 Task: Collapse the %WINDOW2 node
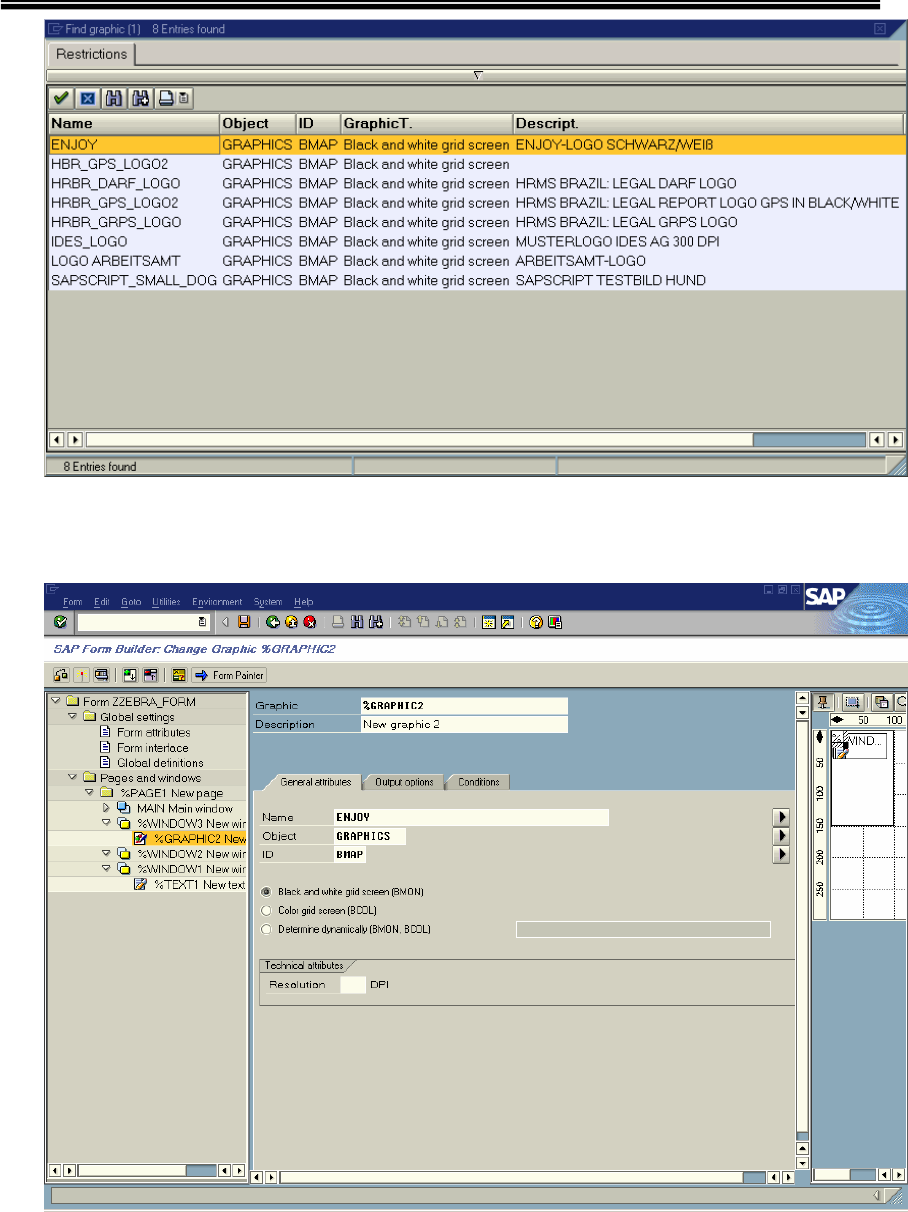pyautogui.click(x=106, y=854)
